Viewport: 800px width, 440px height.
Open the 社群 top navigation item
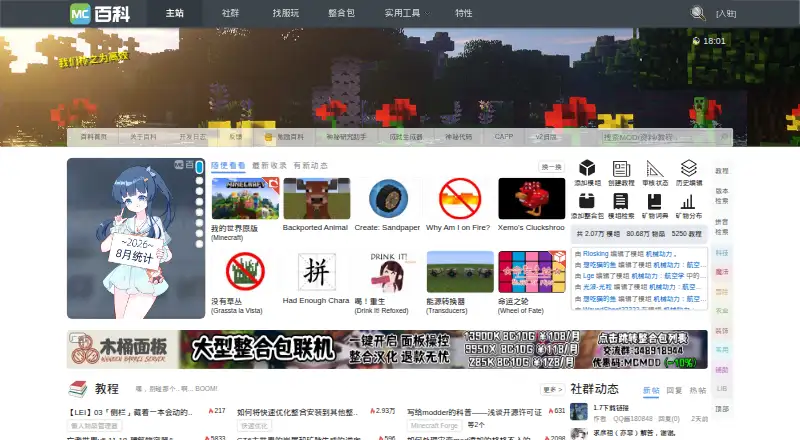pos(230,13)
